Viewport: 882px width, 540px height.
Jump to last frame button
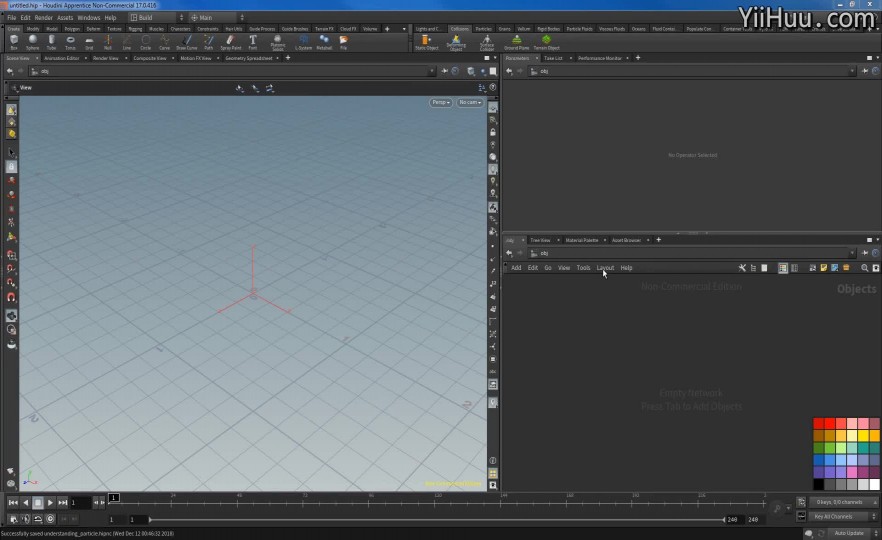coord(62,502)
